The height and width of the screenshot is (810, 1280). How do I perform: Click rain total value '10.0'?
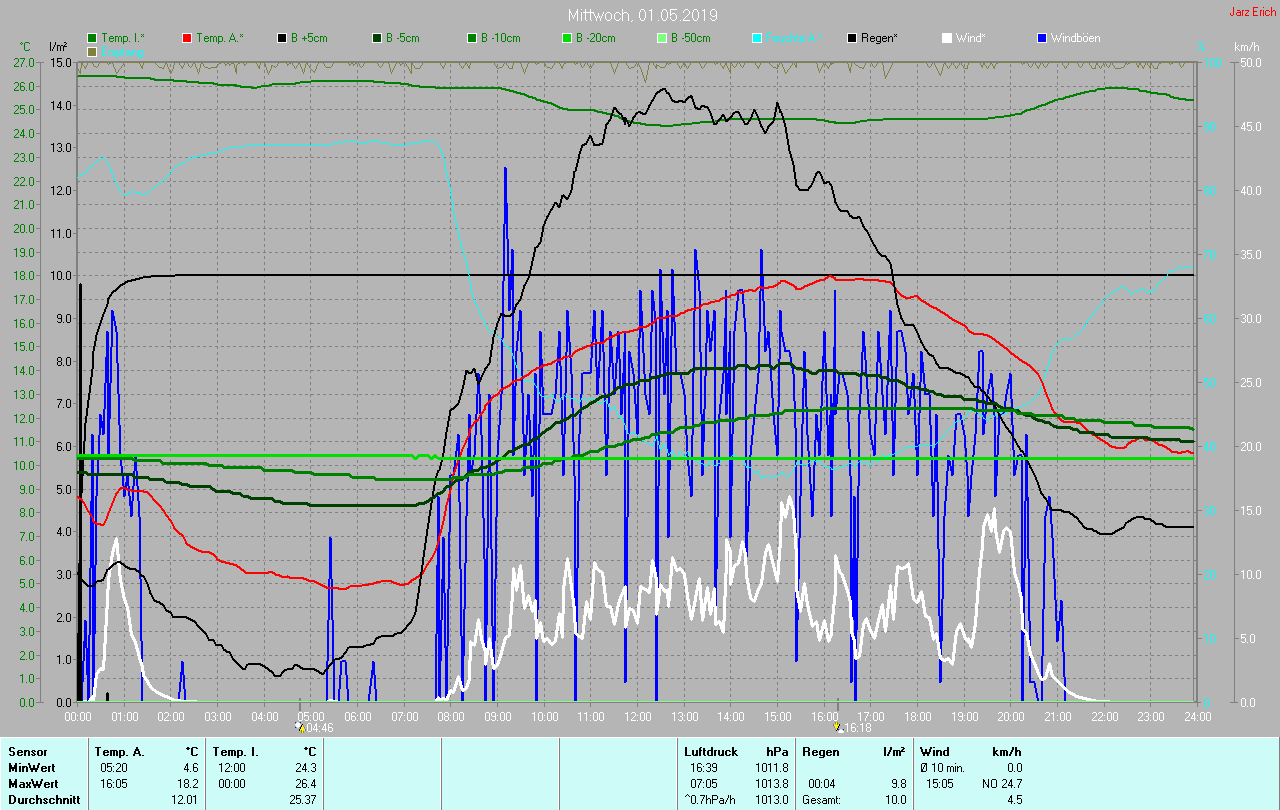coord(894,800)
